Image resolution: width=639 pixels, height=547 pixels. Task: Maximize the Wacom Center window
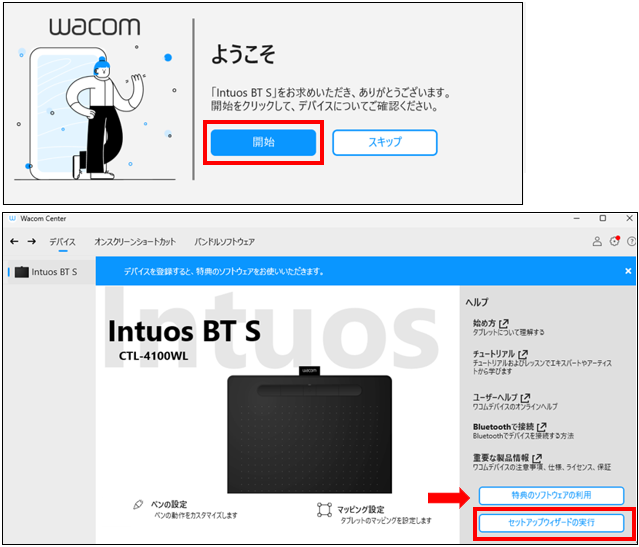click(x=603, y=218)
